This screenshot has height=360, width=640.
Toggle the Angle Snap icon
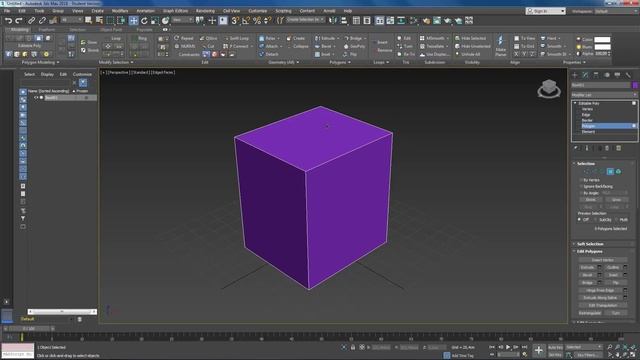(x=246, y=20)
